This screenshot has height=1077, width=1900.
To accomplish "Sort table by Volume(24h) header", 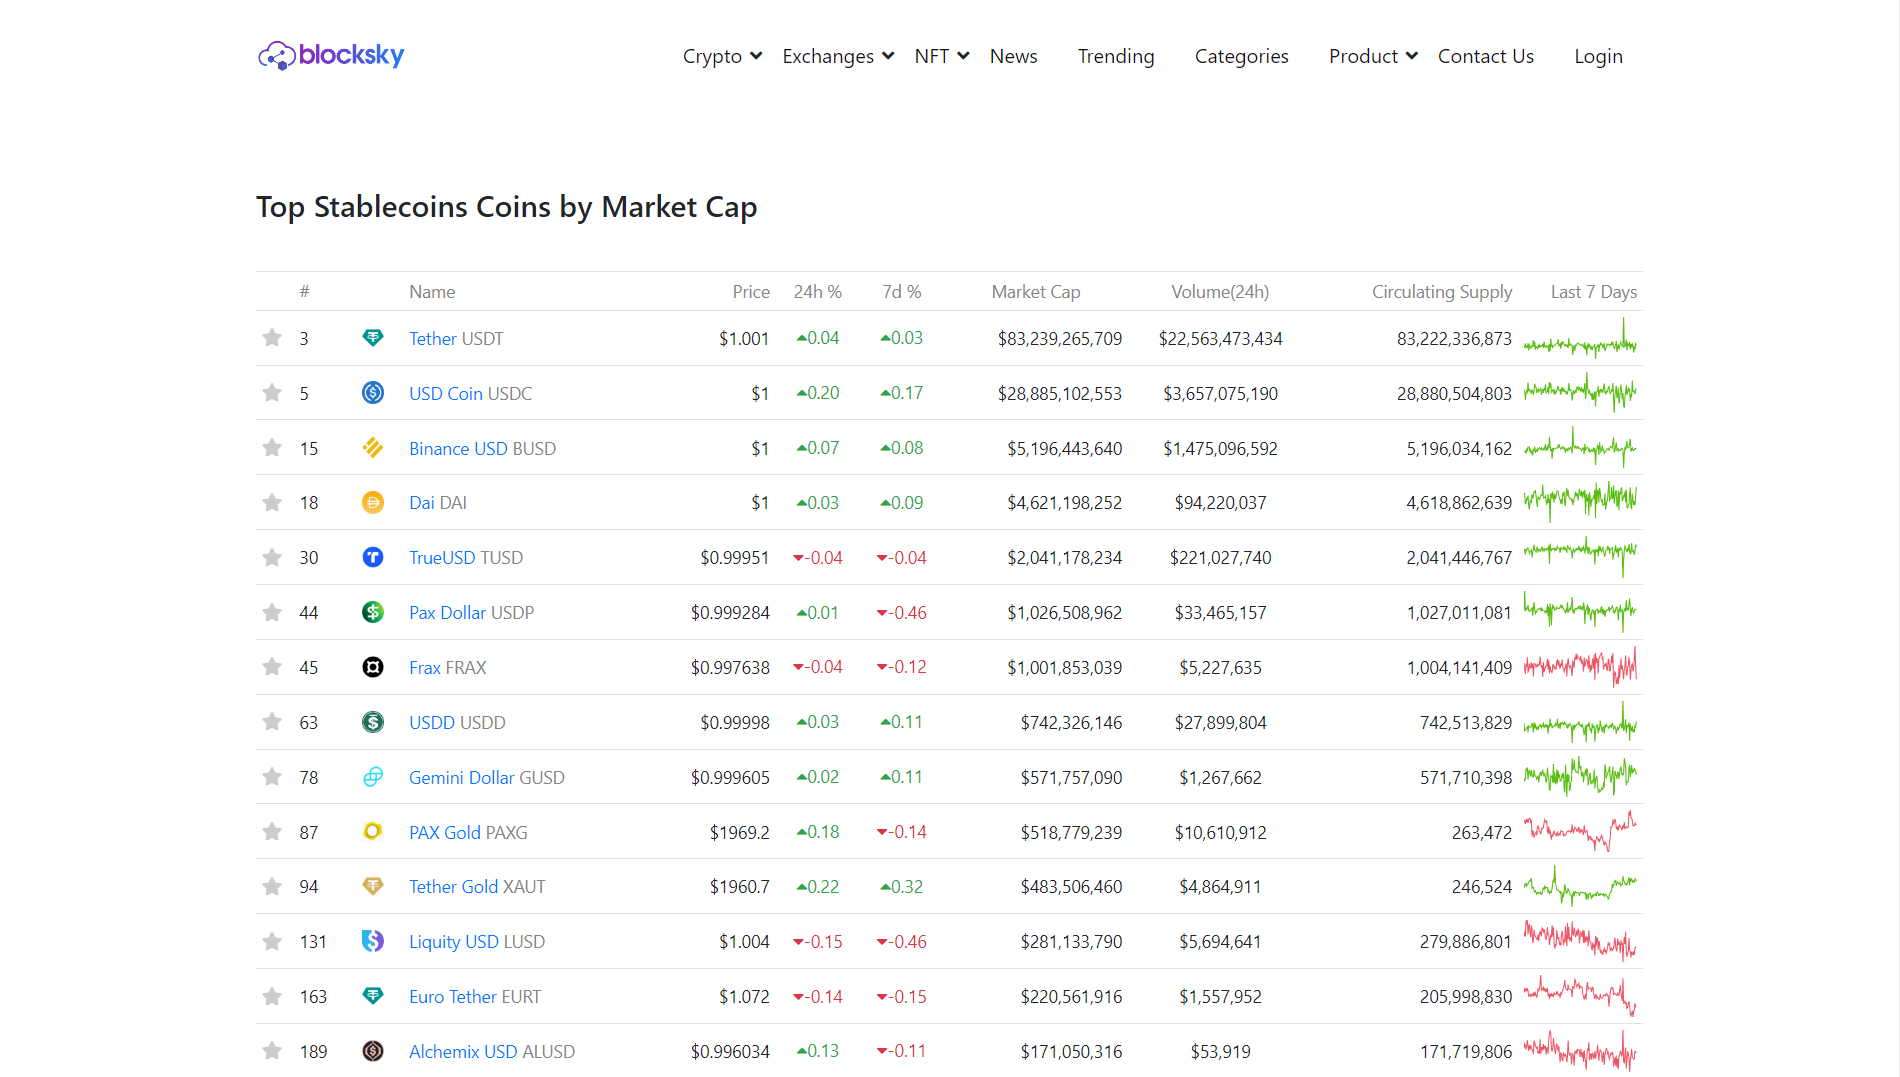I will (x=1220, y=291).
